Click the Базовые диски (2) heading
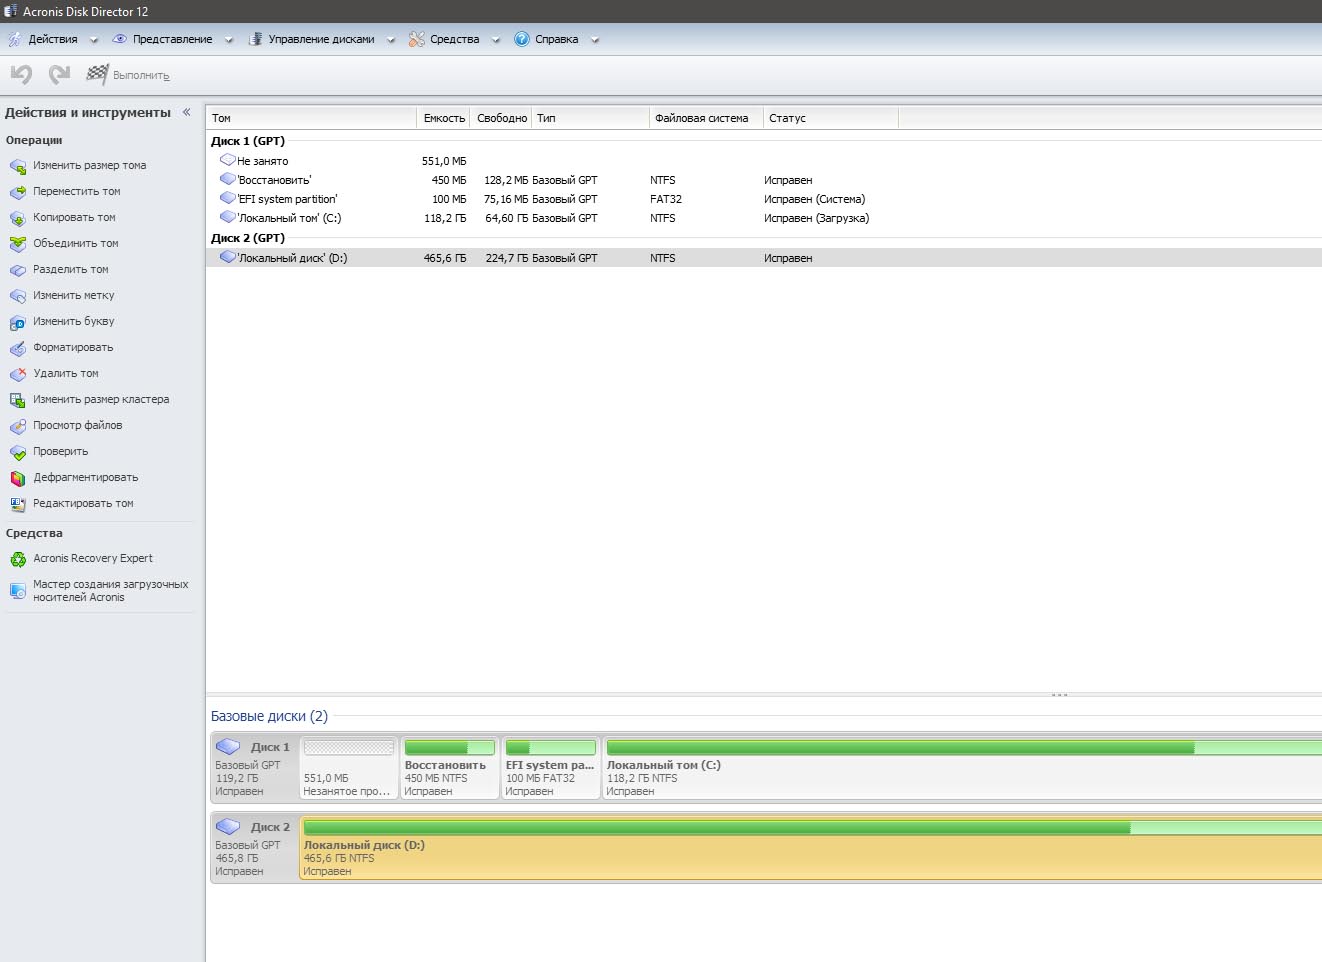Screen dimensions: 1322x962 (x=269, y=716)
